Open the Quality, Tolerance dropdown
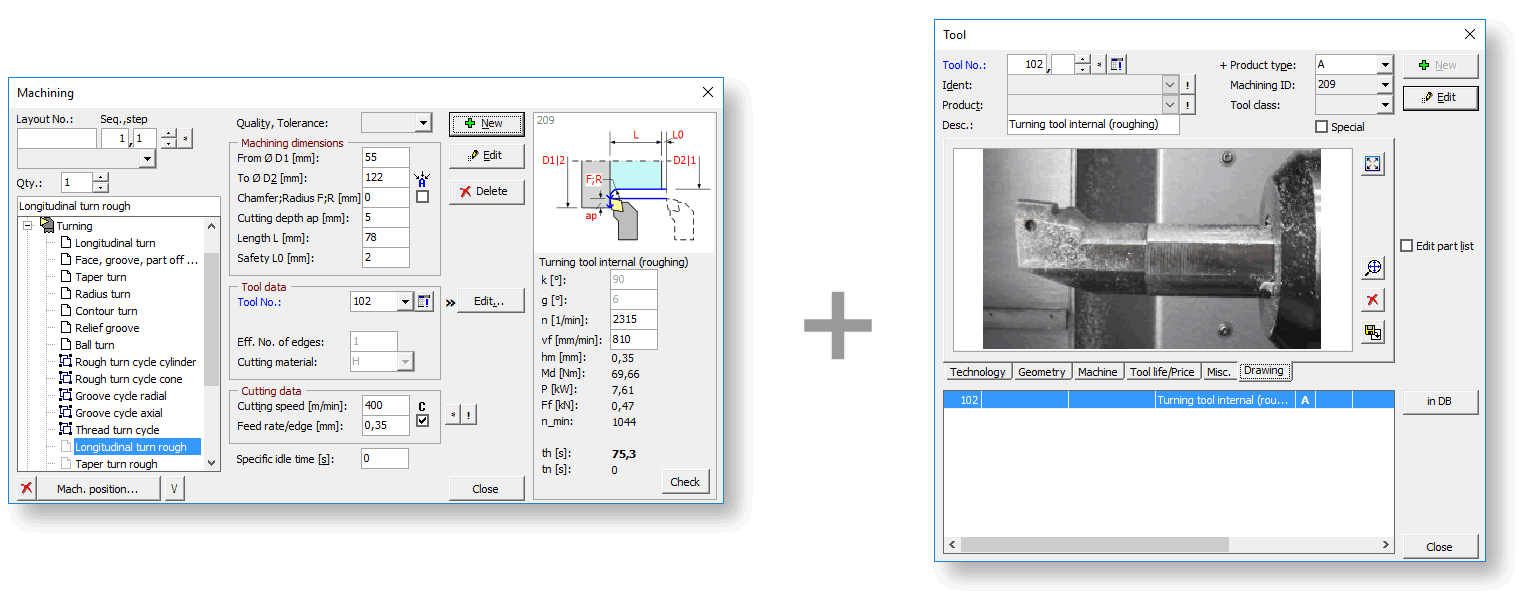This screenshot has width=1519, height=609. [x=423, y=123]
